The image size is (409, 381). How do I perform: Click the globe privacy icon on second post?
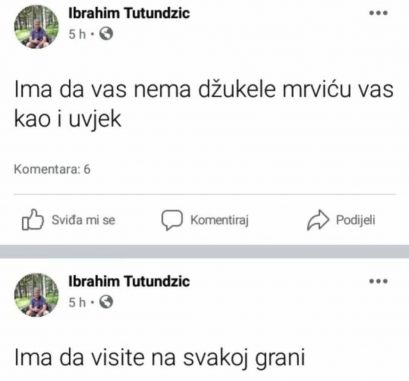(x=106, y=302)
